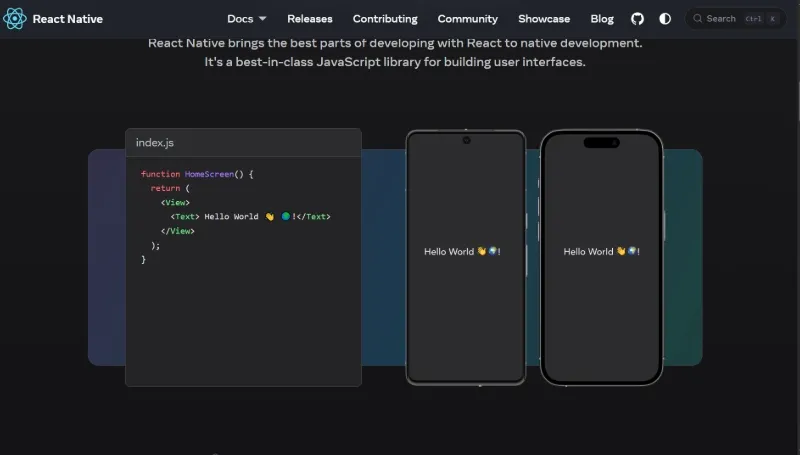The width and height of the screenshot is (800, 455).
Task: Open the Releases page
Action: (x=310, y=19)
